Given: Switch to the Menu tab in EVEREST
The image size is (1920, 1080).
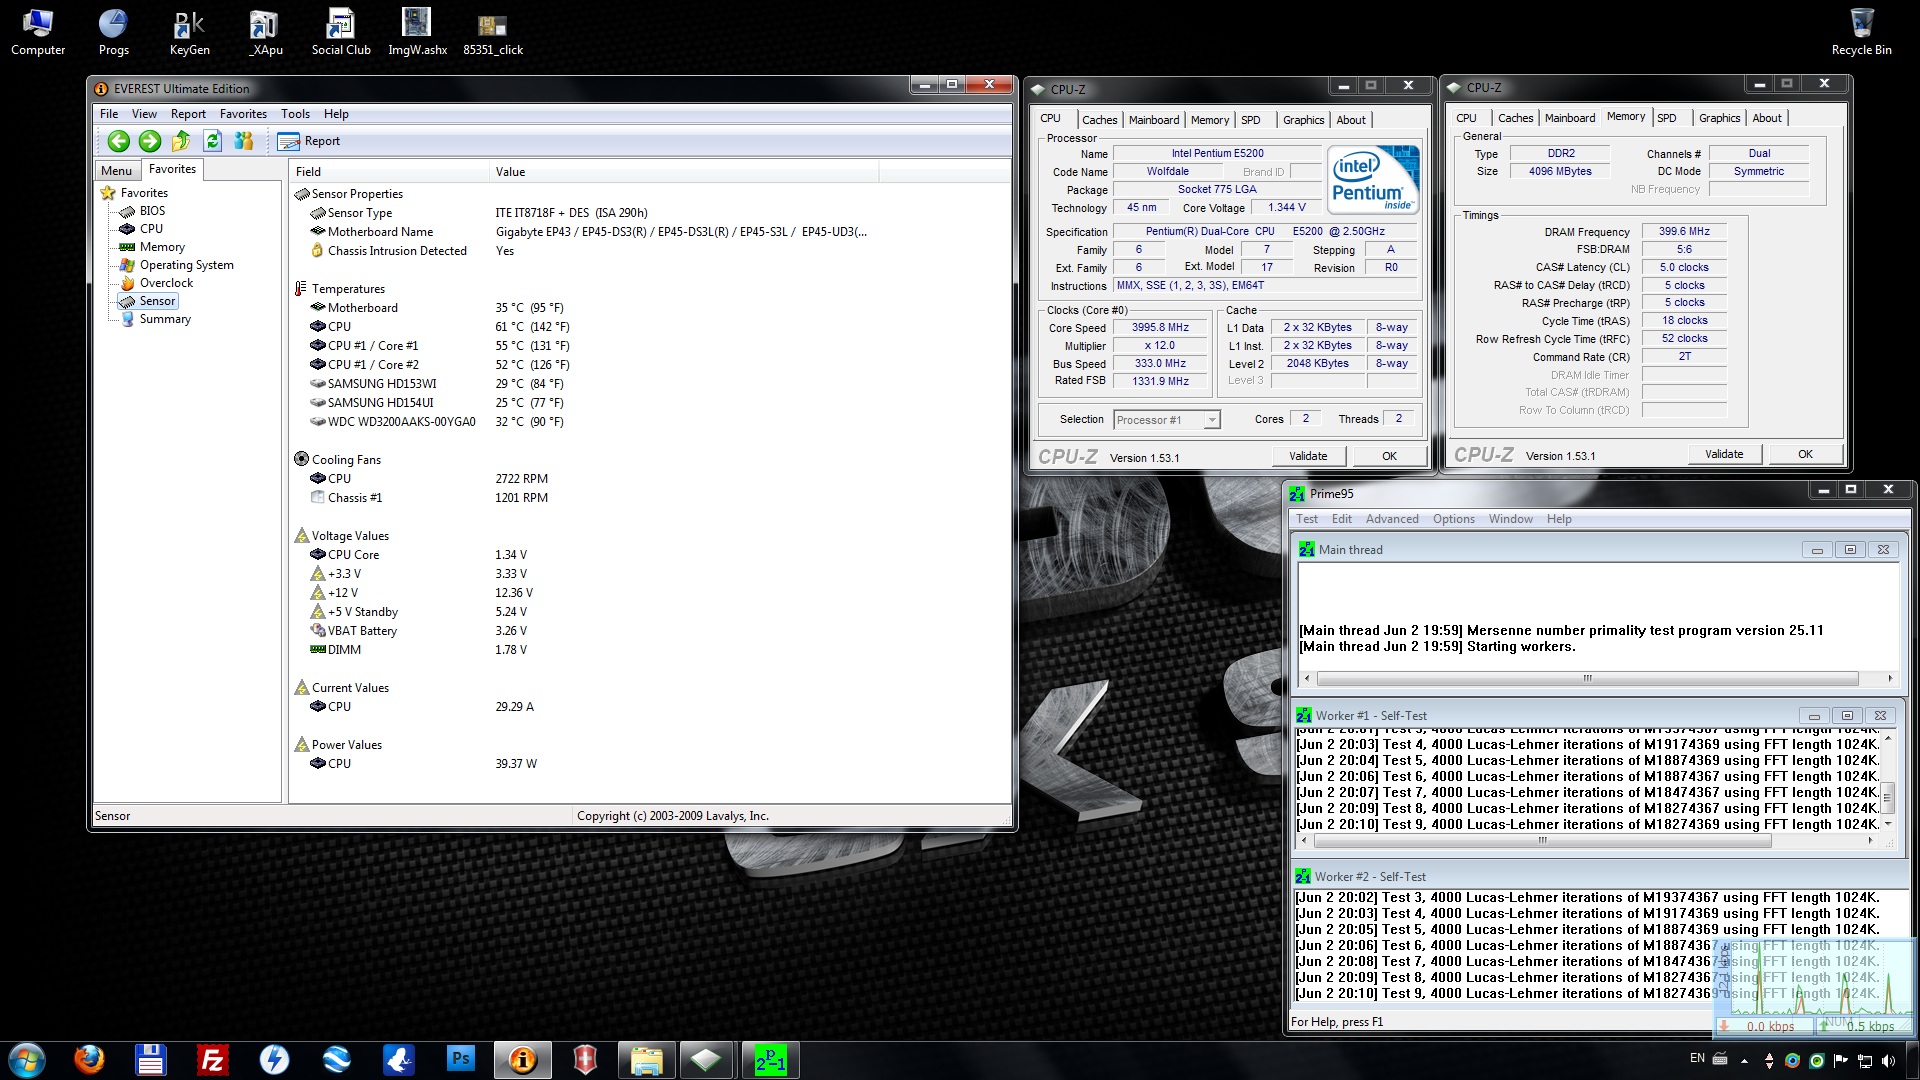Looking at the screenshot, I should [116, 170].
